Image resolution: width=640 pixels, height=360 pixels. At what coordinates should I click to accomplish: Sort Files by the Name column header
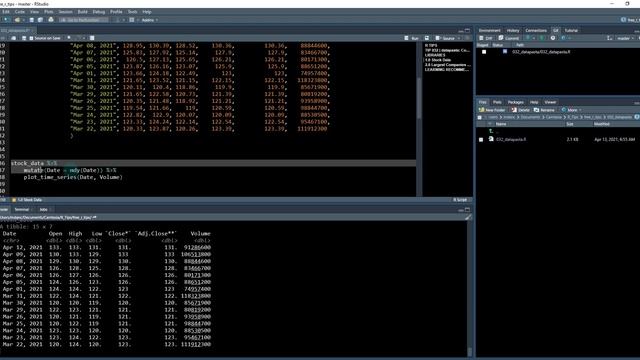[x=501, y=124]
